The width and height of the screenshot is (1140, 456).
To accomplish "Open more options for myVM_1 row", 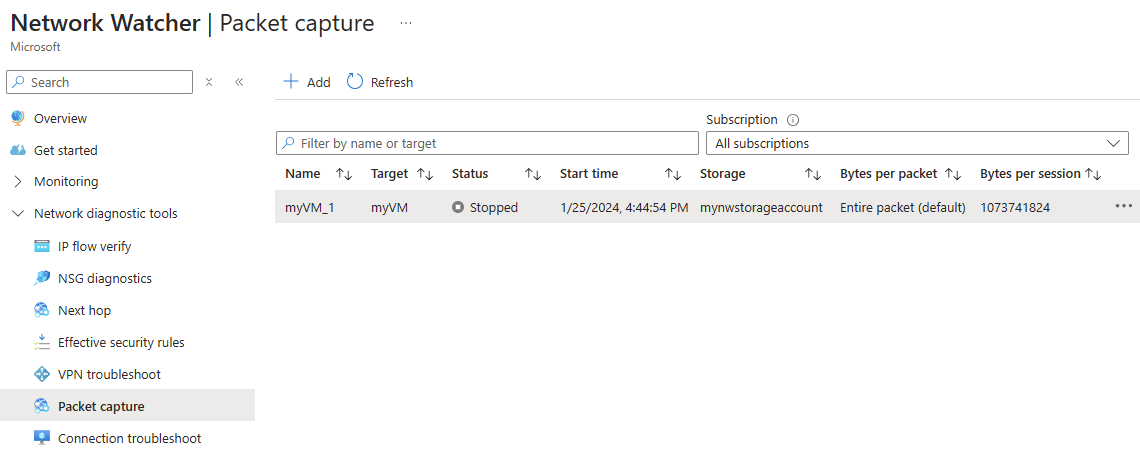I will coord(1123,207).
